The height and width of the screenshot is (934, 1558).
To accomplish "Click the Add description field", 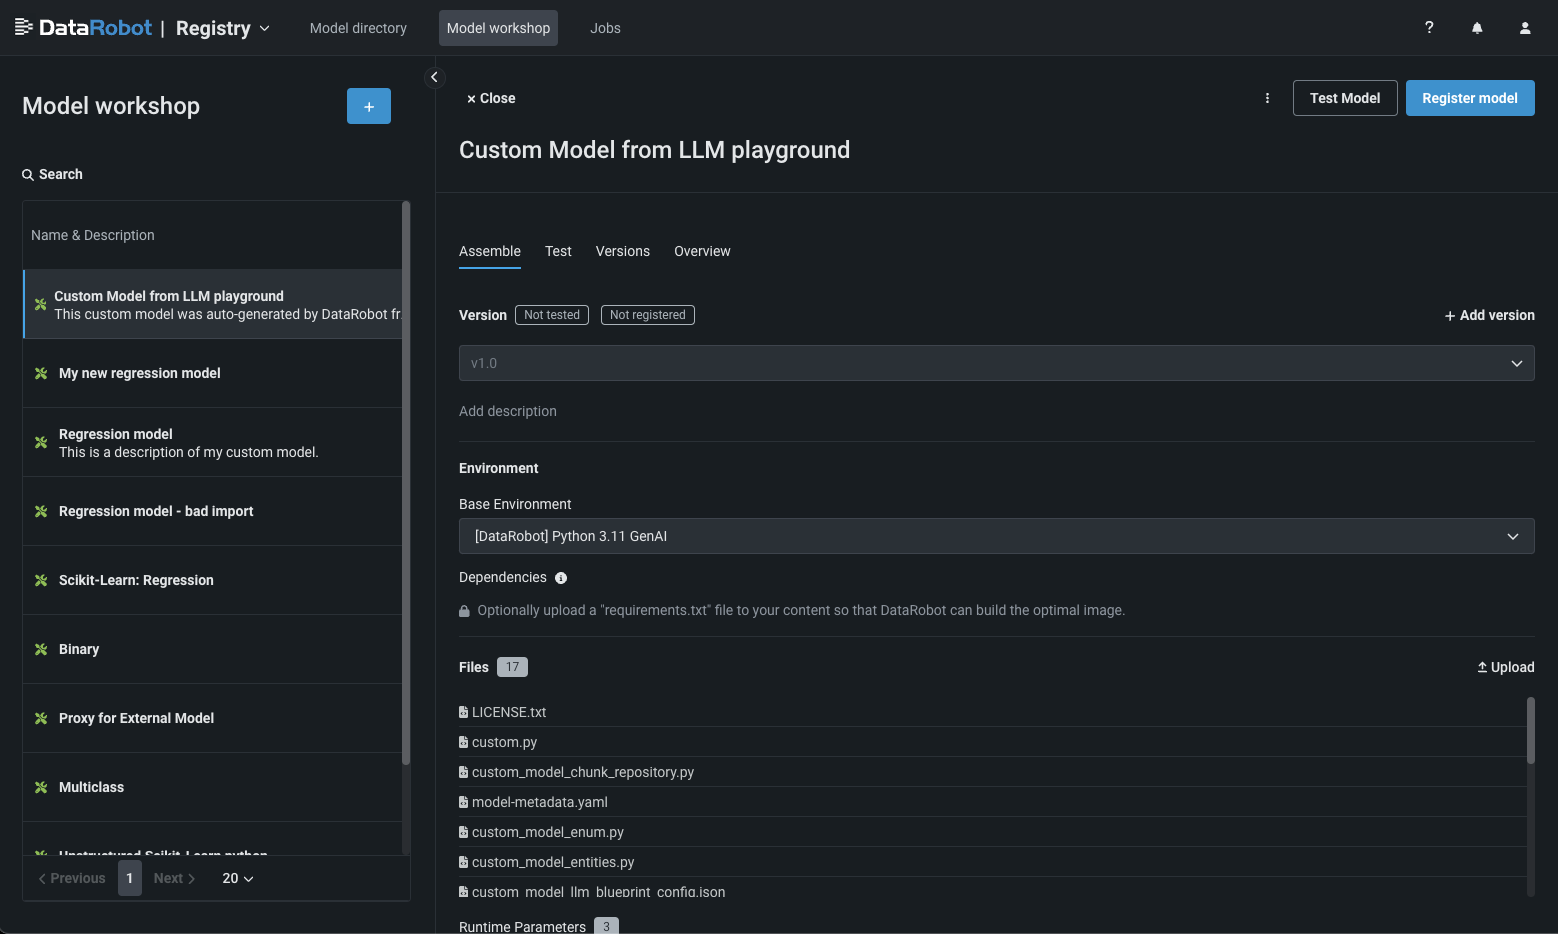I will tap(508, 411).
